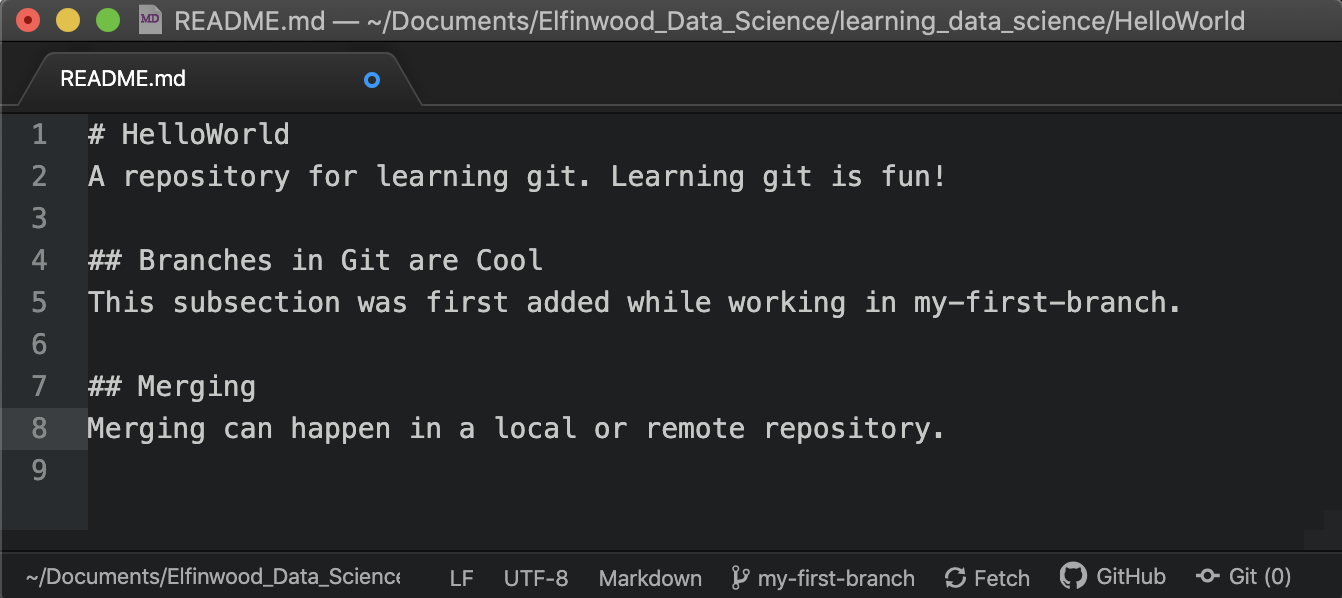Change the UTF-8 file encoding
This screenshot has width=1342, height=598.
tap(536, 578)
